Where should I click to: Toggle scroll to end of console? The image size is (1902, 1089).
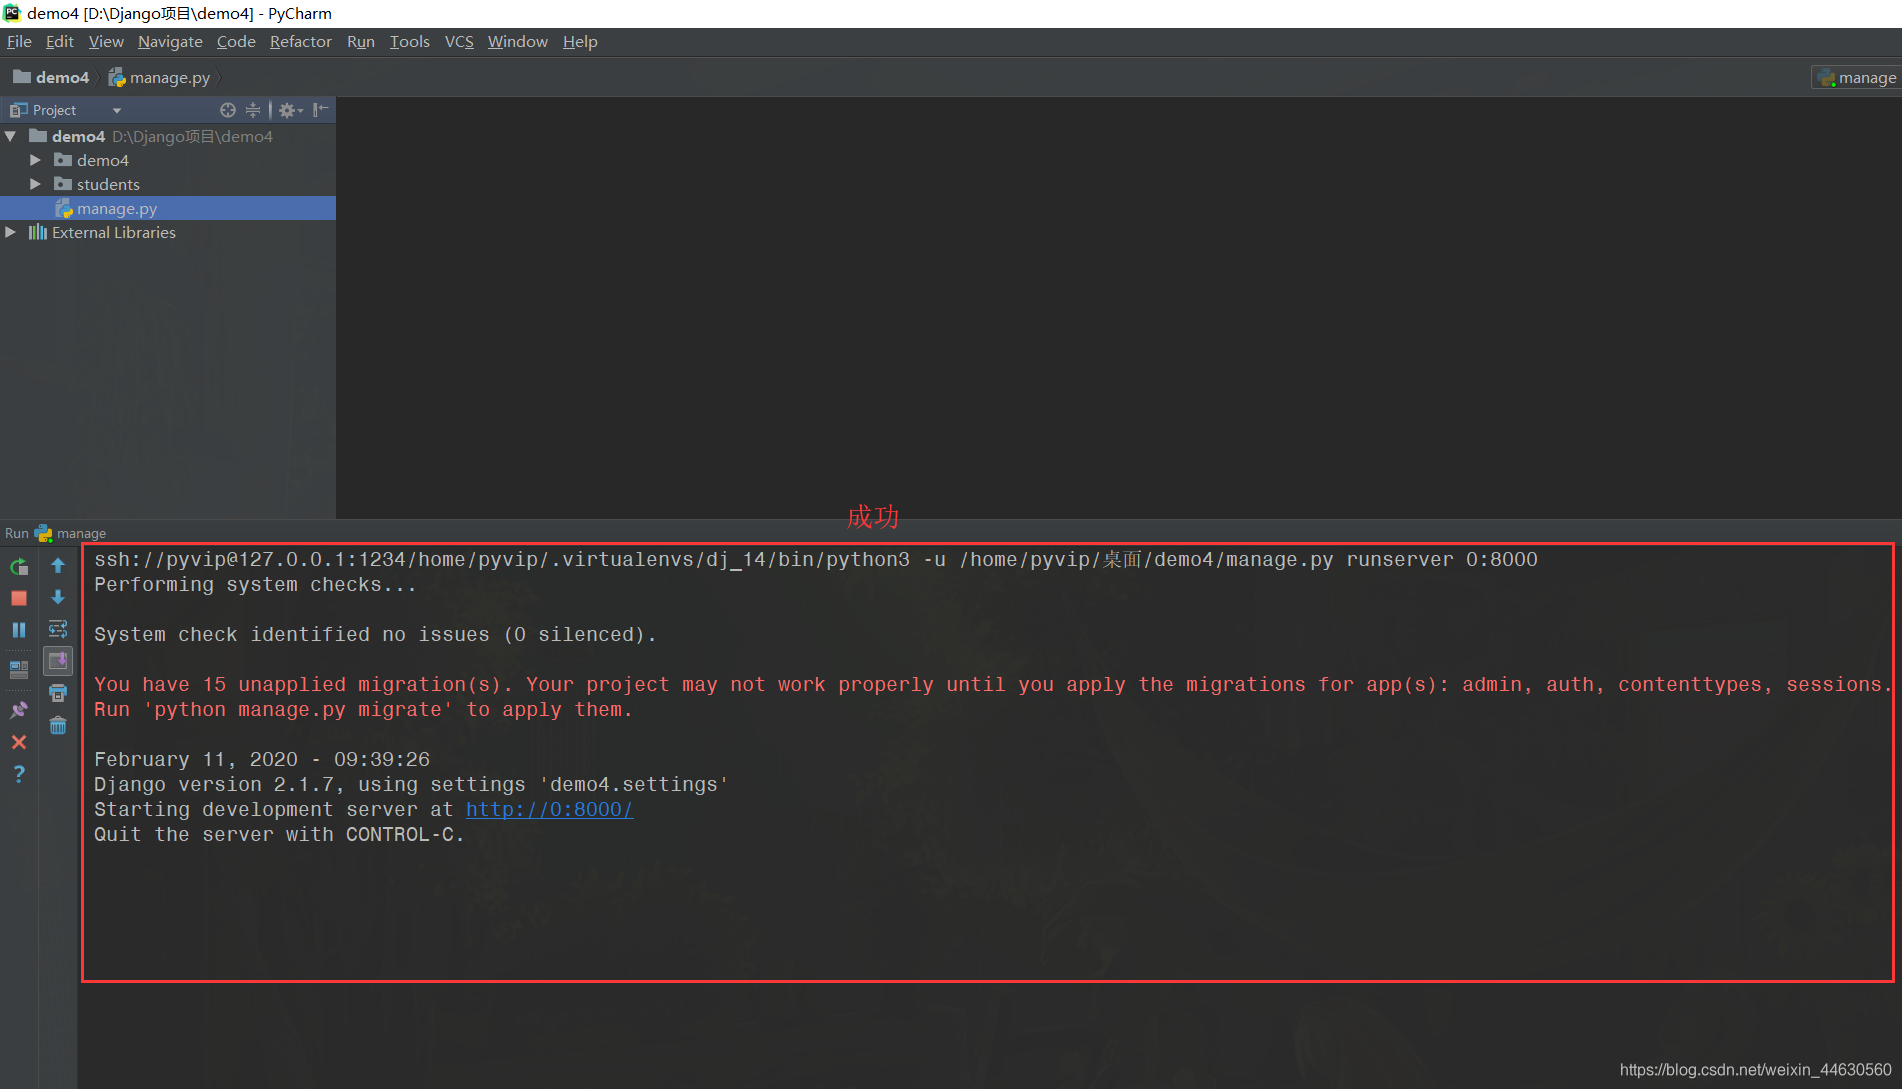pyautogui.click(x=58, y=661)
